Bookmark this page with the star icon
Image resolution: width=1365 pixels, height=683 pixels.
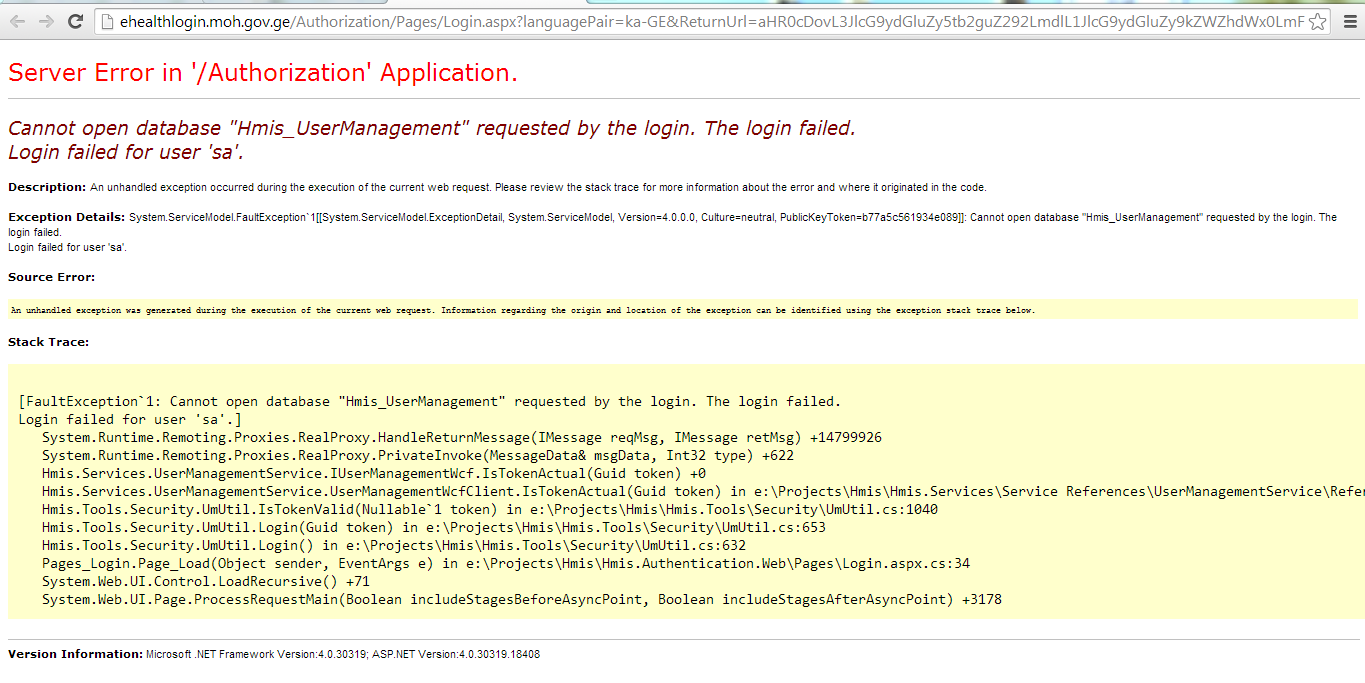pyautogui.click(x=1317, y=21)
